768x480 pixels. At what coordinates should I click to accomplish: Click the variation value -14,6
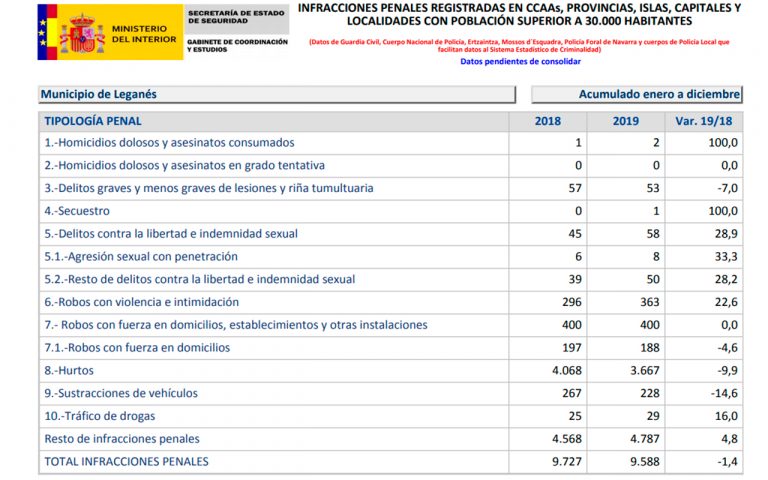(x=724, y=393)
